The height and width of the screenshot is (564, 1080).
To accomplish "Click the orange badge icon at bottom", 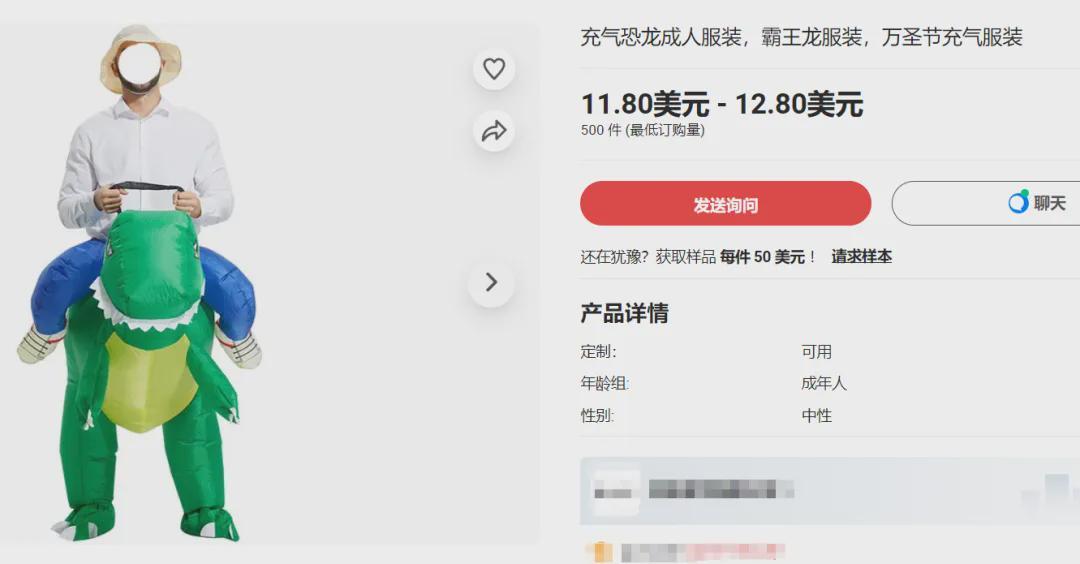I will click(x=601, y=552).
